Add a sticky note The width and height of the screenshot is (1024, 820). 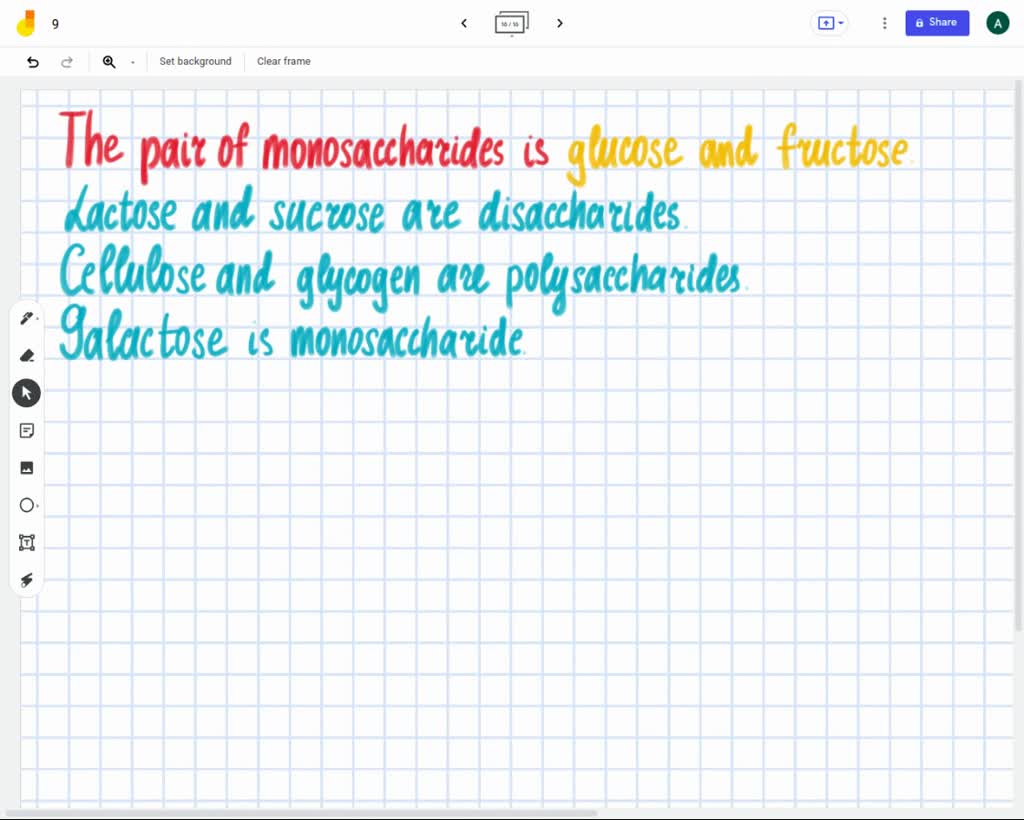[27, 430]
